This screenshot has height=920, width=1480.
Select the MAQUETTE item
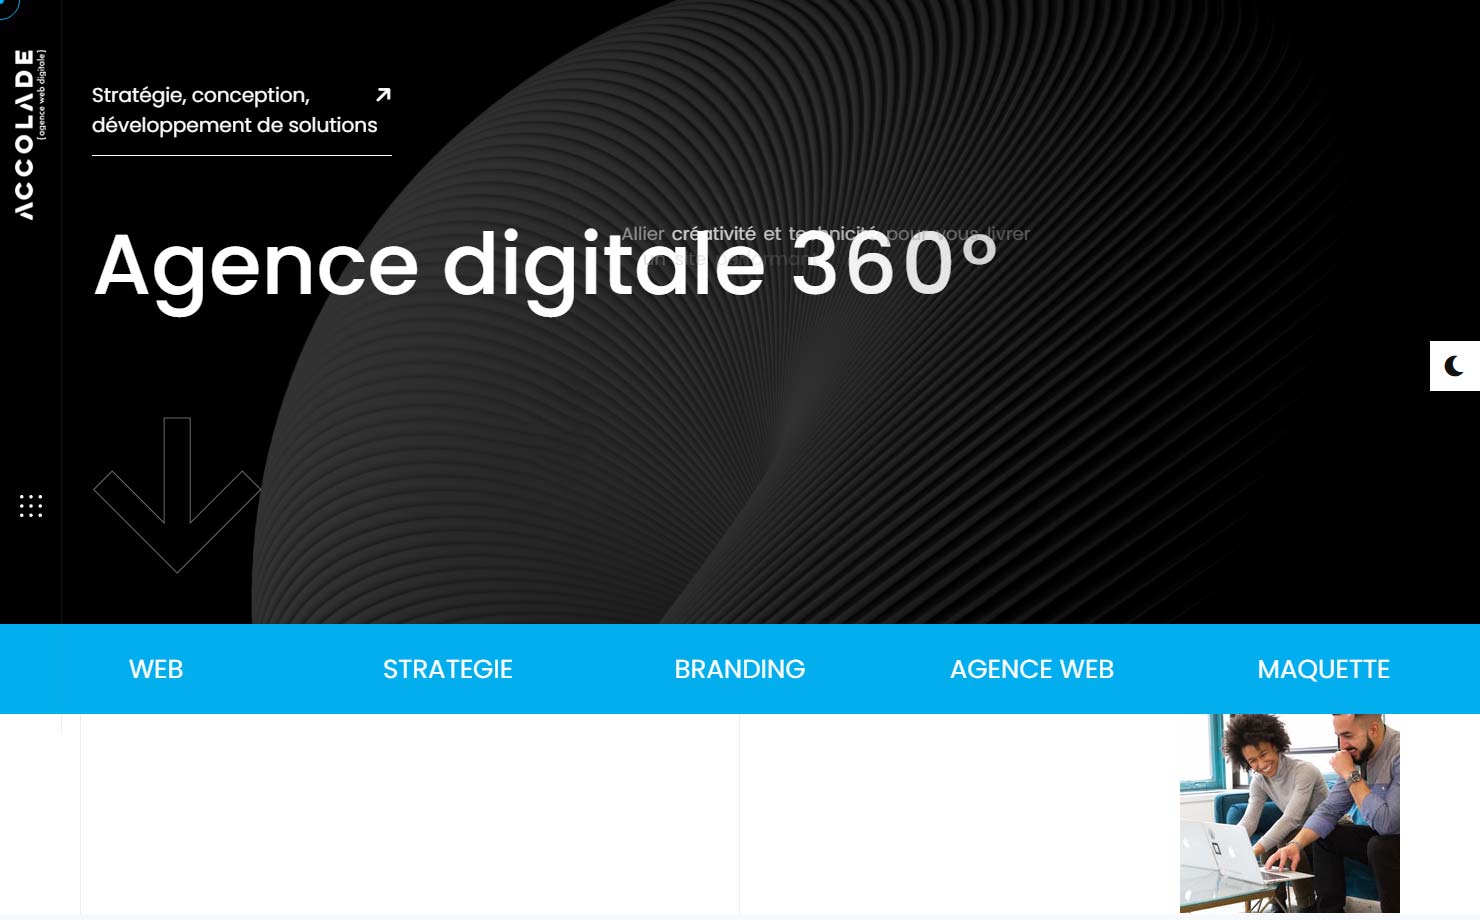pyautogui.click(x=1324, y=669)
